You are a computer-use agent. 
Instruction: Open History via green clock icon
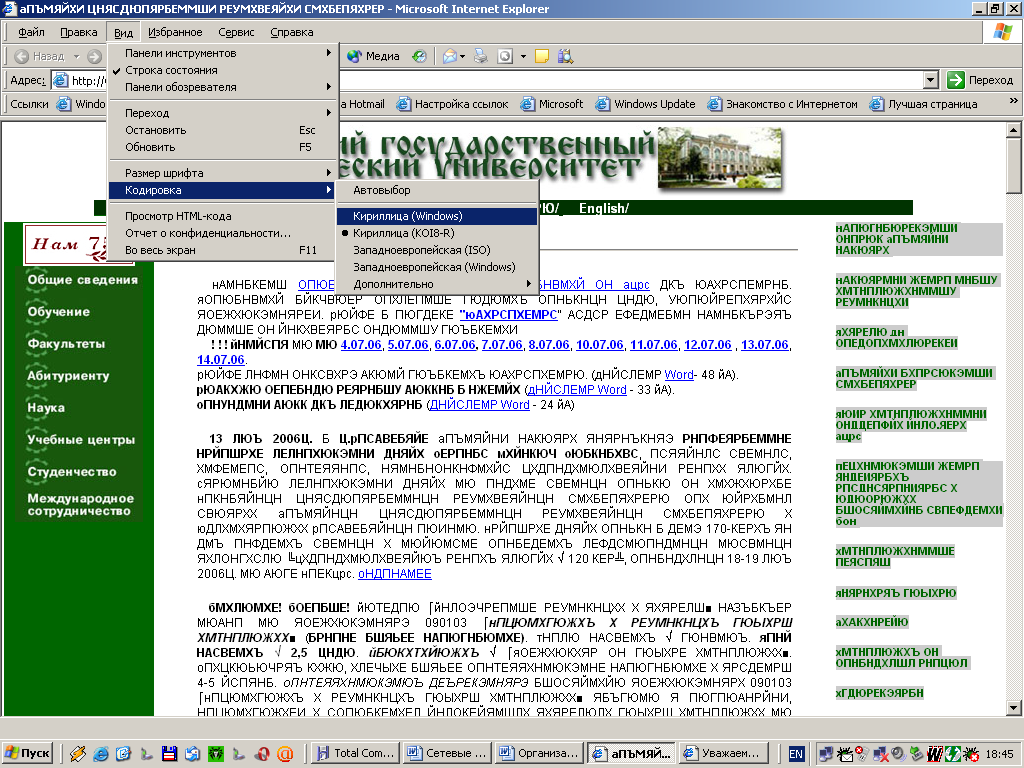click(x=419, y=56)
